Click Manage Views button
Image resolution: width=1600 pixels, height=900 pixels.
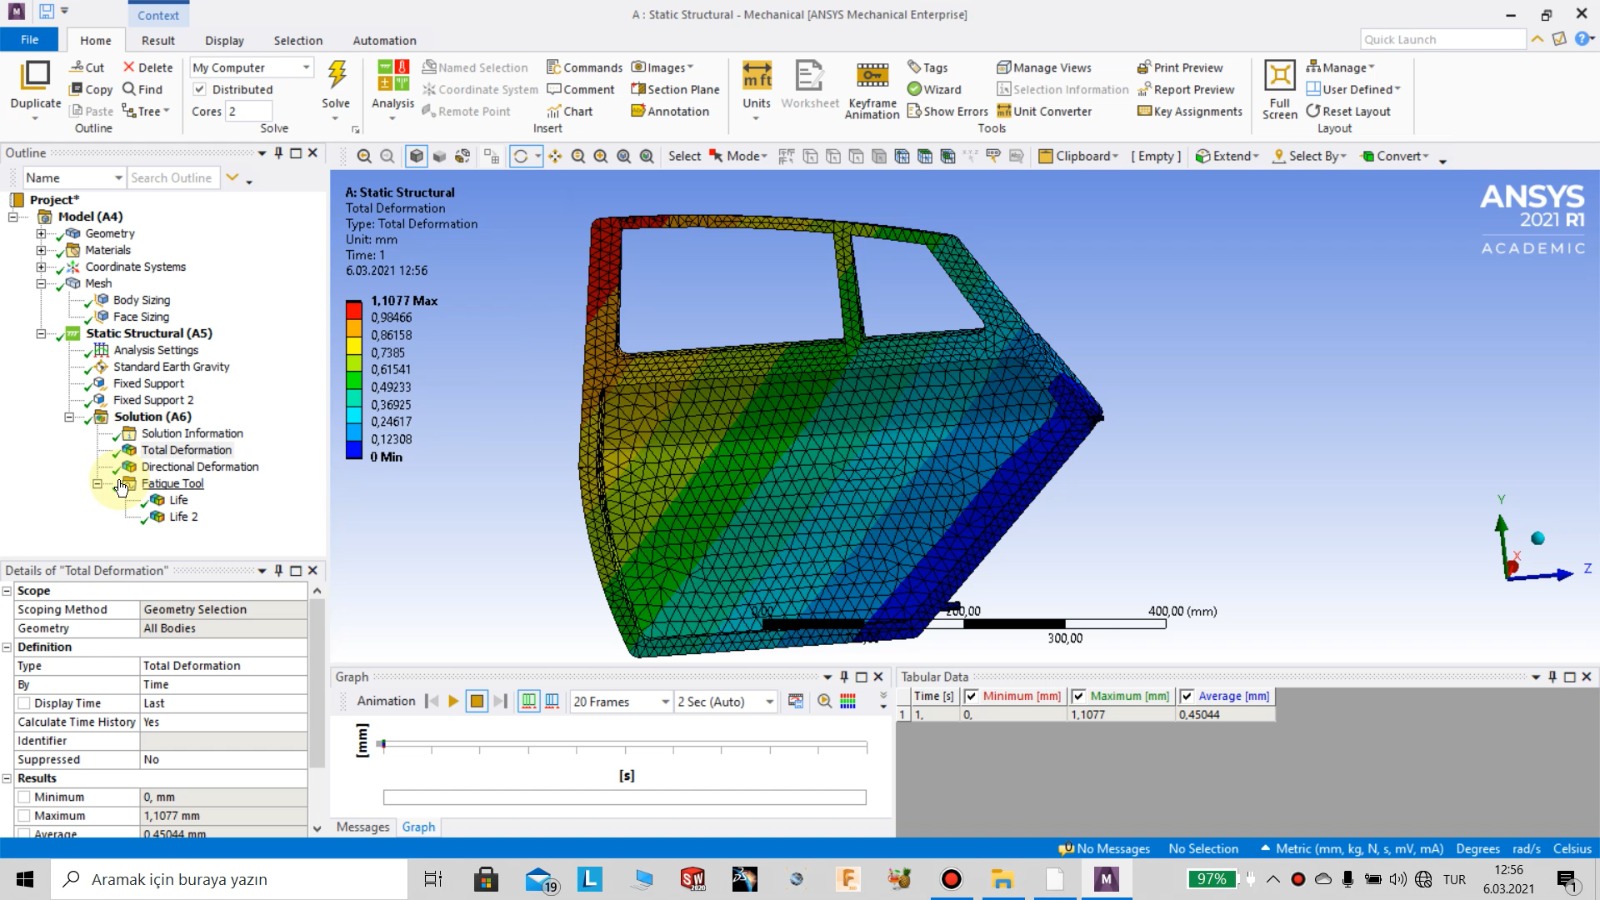coord(1044,67)
